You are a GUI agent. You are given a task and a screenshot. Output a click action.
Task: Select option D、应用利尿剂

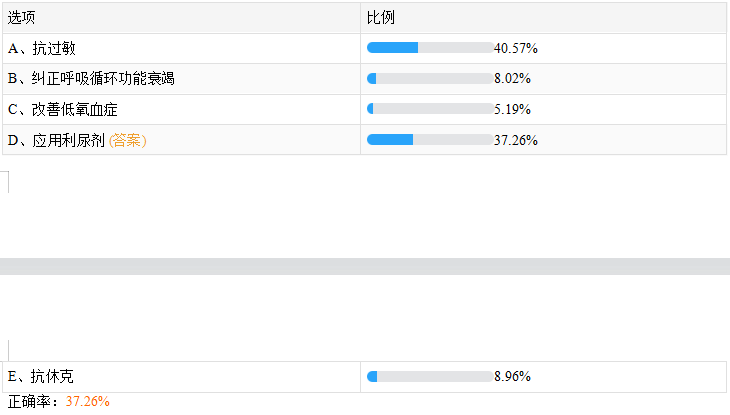coord(56,140)
